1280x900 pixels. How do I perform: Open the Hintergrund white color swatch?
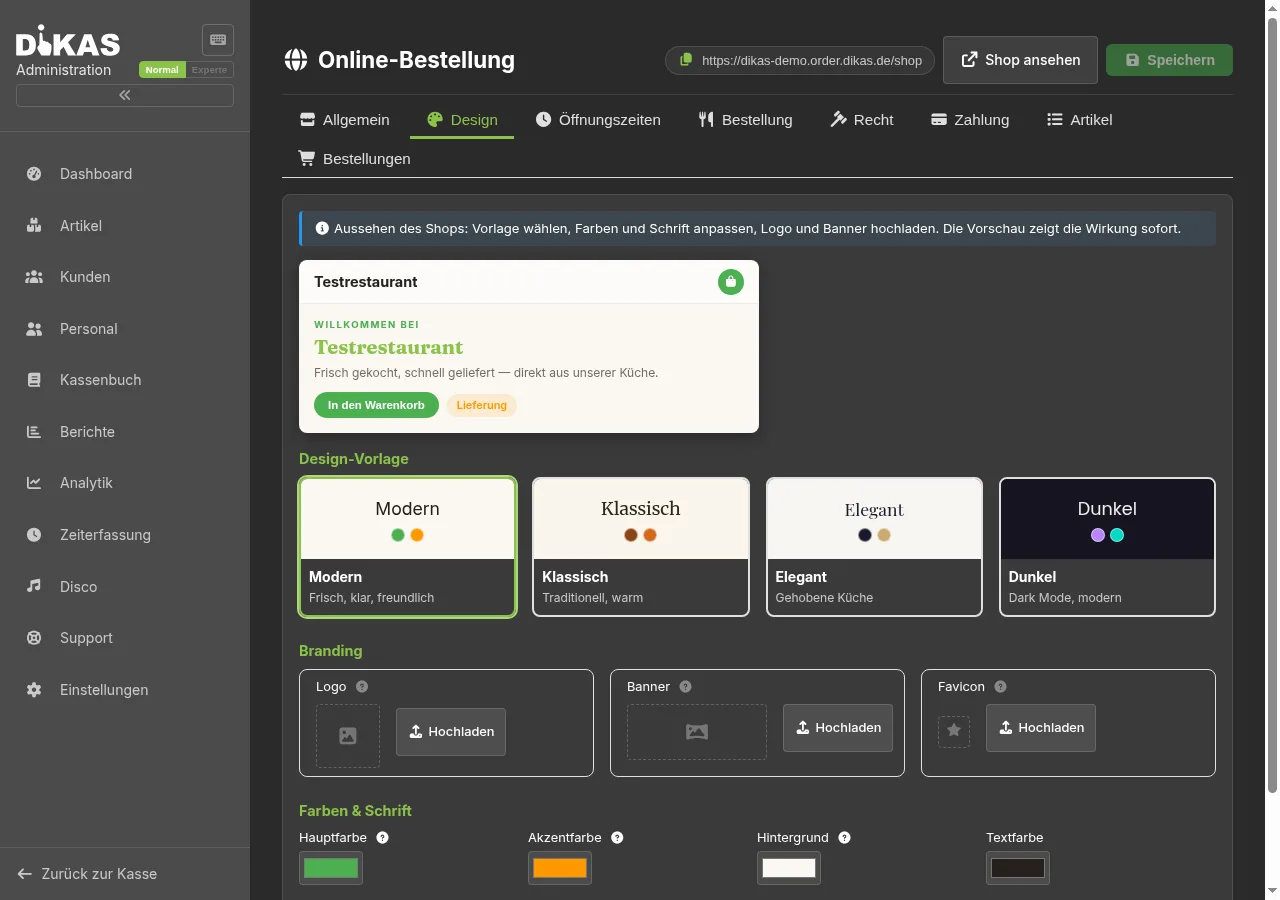[x=789, y=868]
